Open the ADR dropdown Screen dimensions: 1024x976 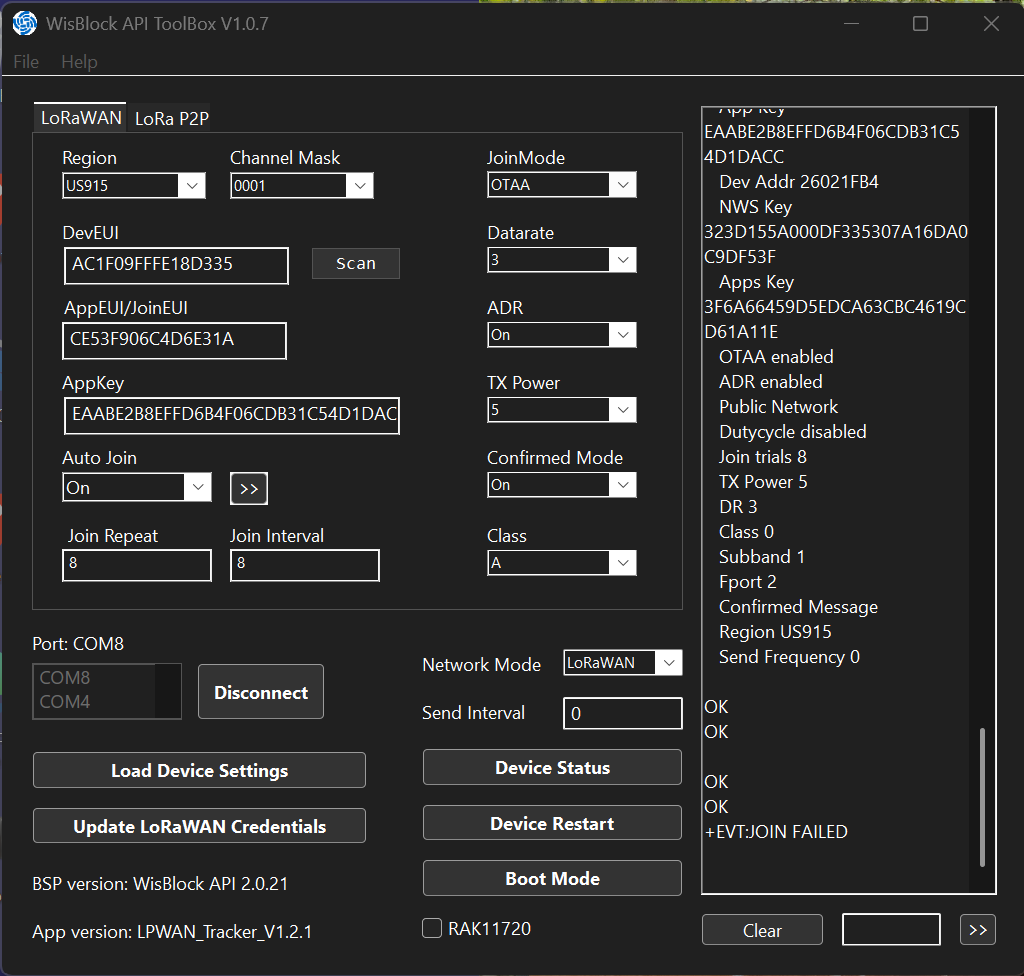click(x=561, y=335)
